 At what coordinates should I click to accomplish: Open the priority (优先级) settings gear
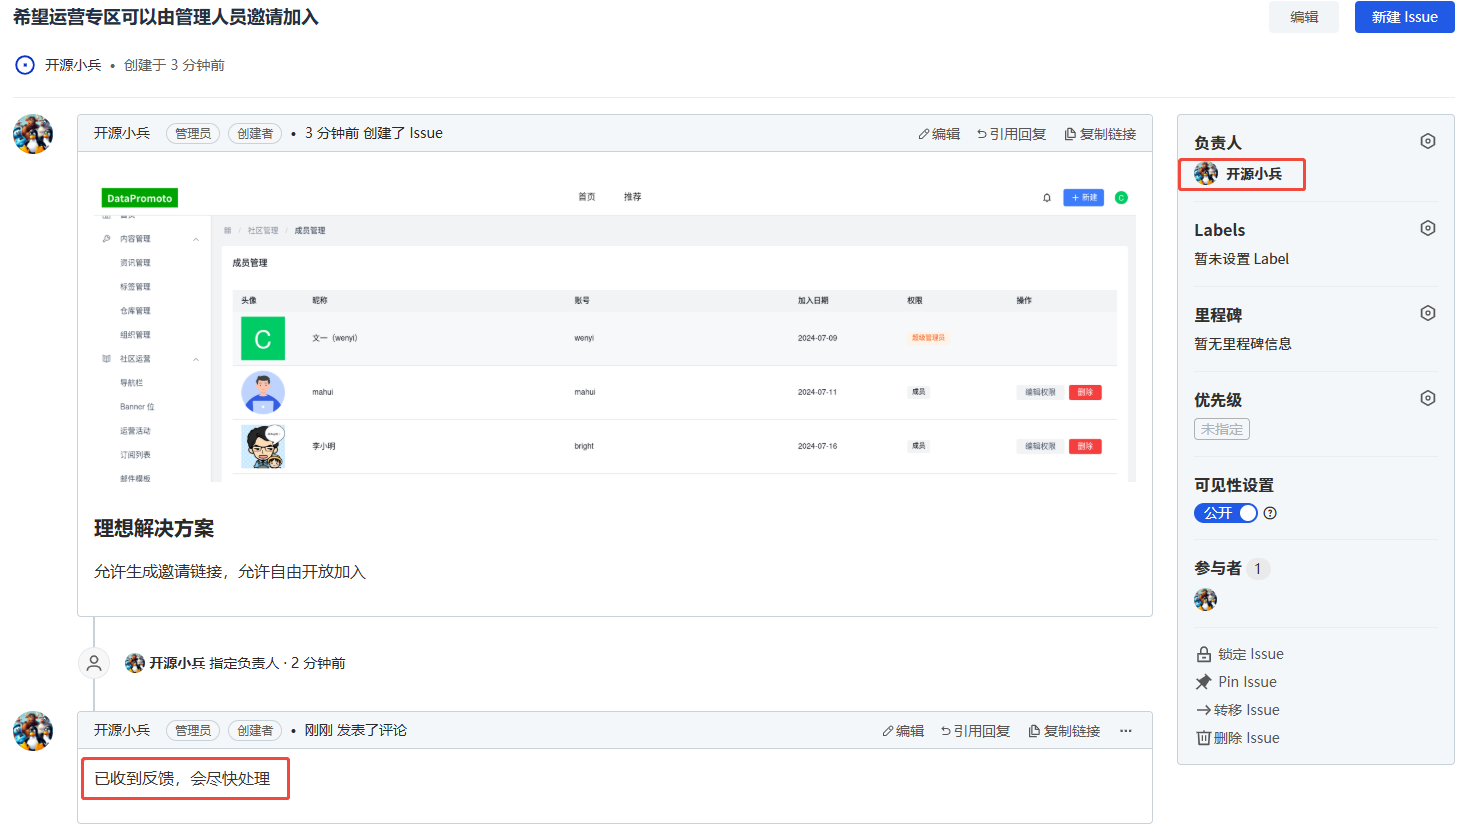pyautogui.click(x=1427, y=399)
